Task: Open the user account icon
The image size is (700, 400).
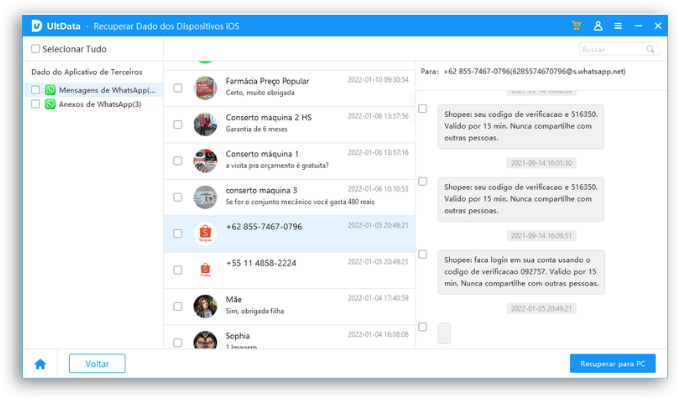Action: (x=598, y=26)
